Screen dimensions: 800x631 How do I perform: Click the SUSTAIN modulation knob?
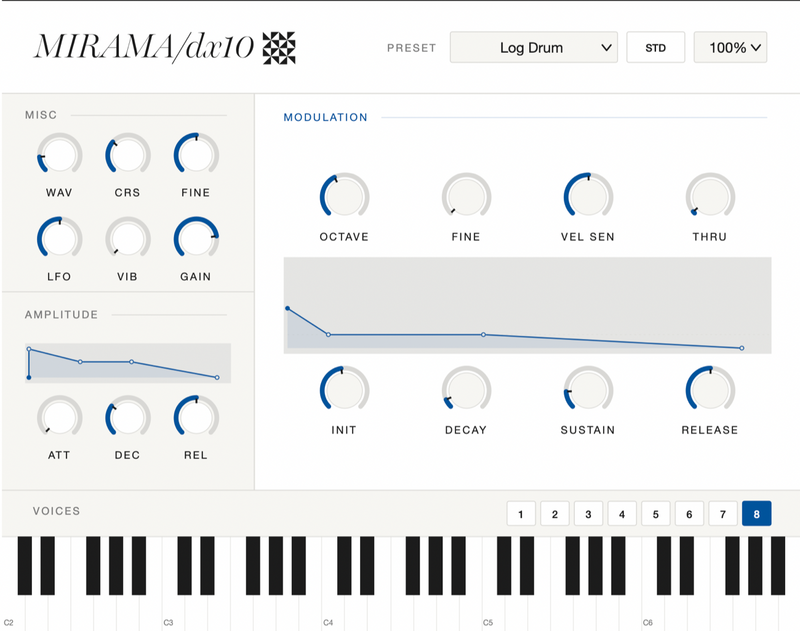[588, 390]
